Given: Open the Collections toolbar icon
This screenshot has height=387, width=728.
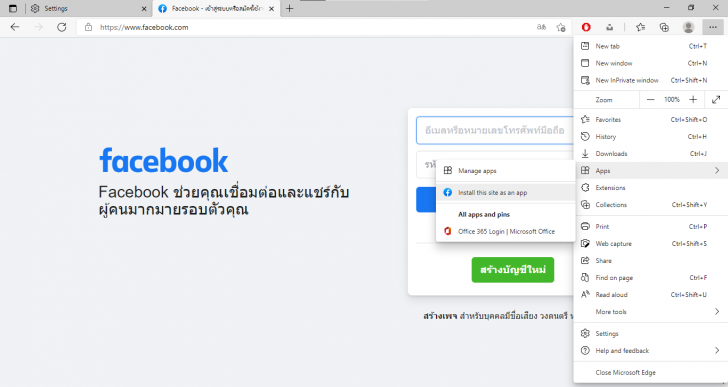Looking at the screenshot, I should tap(664, 27).
